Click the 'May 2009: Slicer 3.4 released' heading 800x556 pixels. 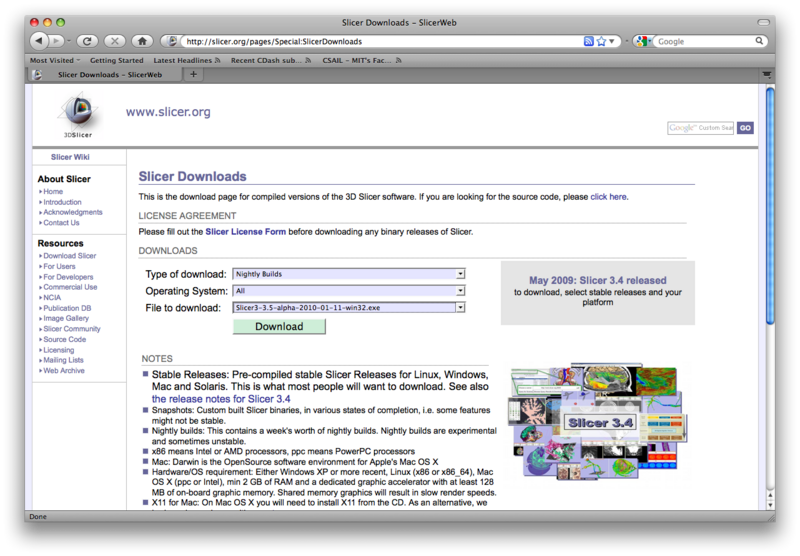597,280
